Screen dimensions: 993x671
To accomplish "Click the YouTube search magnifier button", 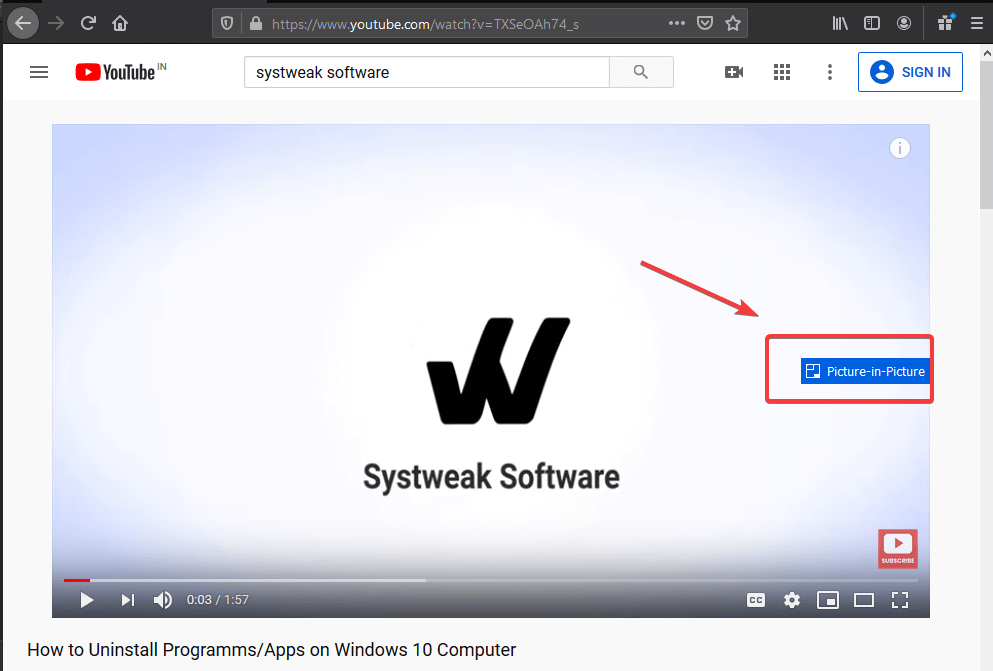I will (x=641, y=72).
